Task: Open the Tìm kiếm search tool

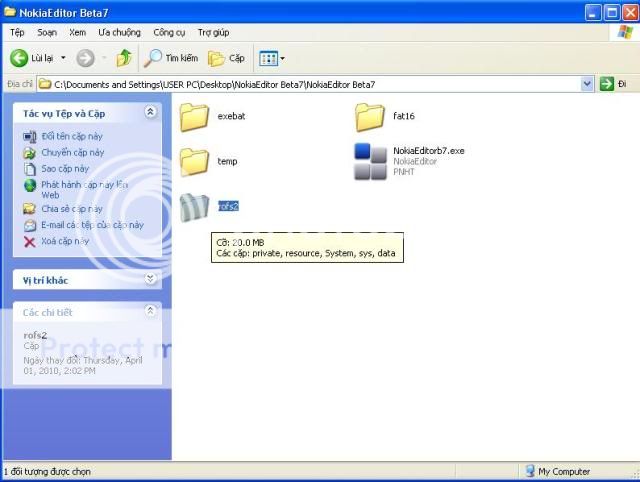Action: coord(171,58)
